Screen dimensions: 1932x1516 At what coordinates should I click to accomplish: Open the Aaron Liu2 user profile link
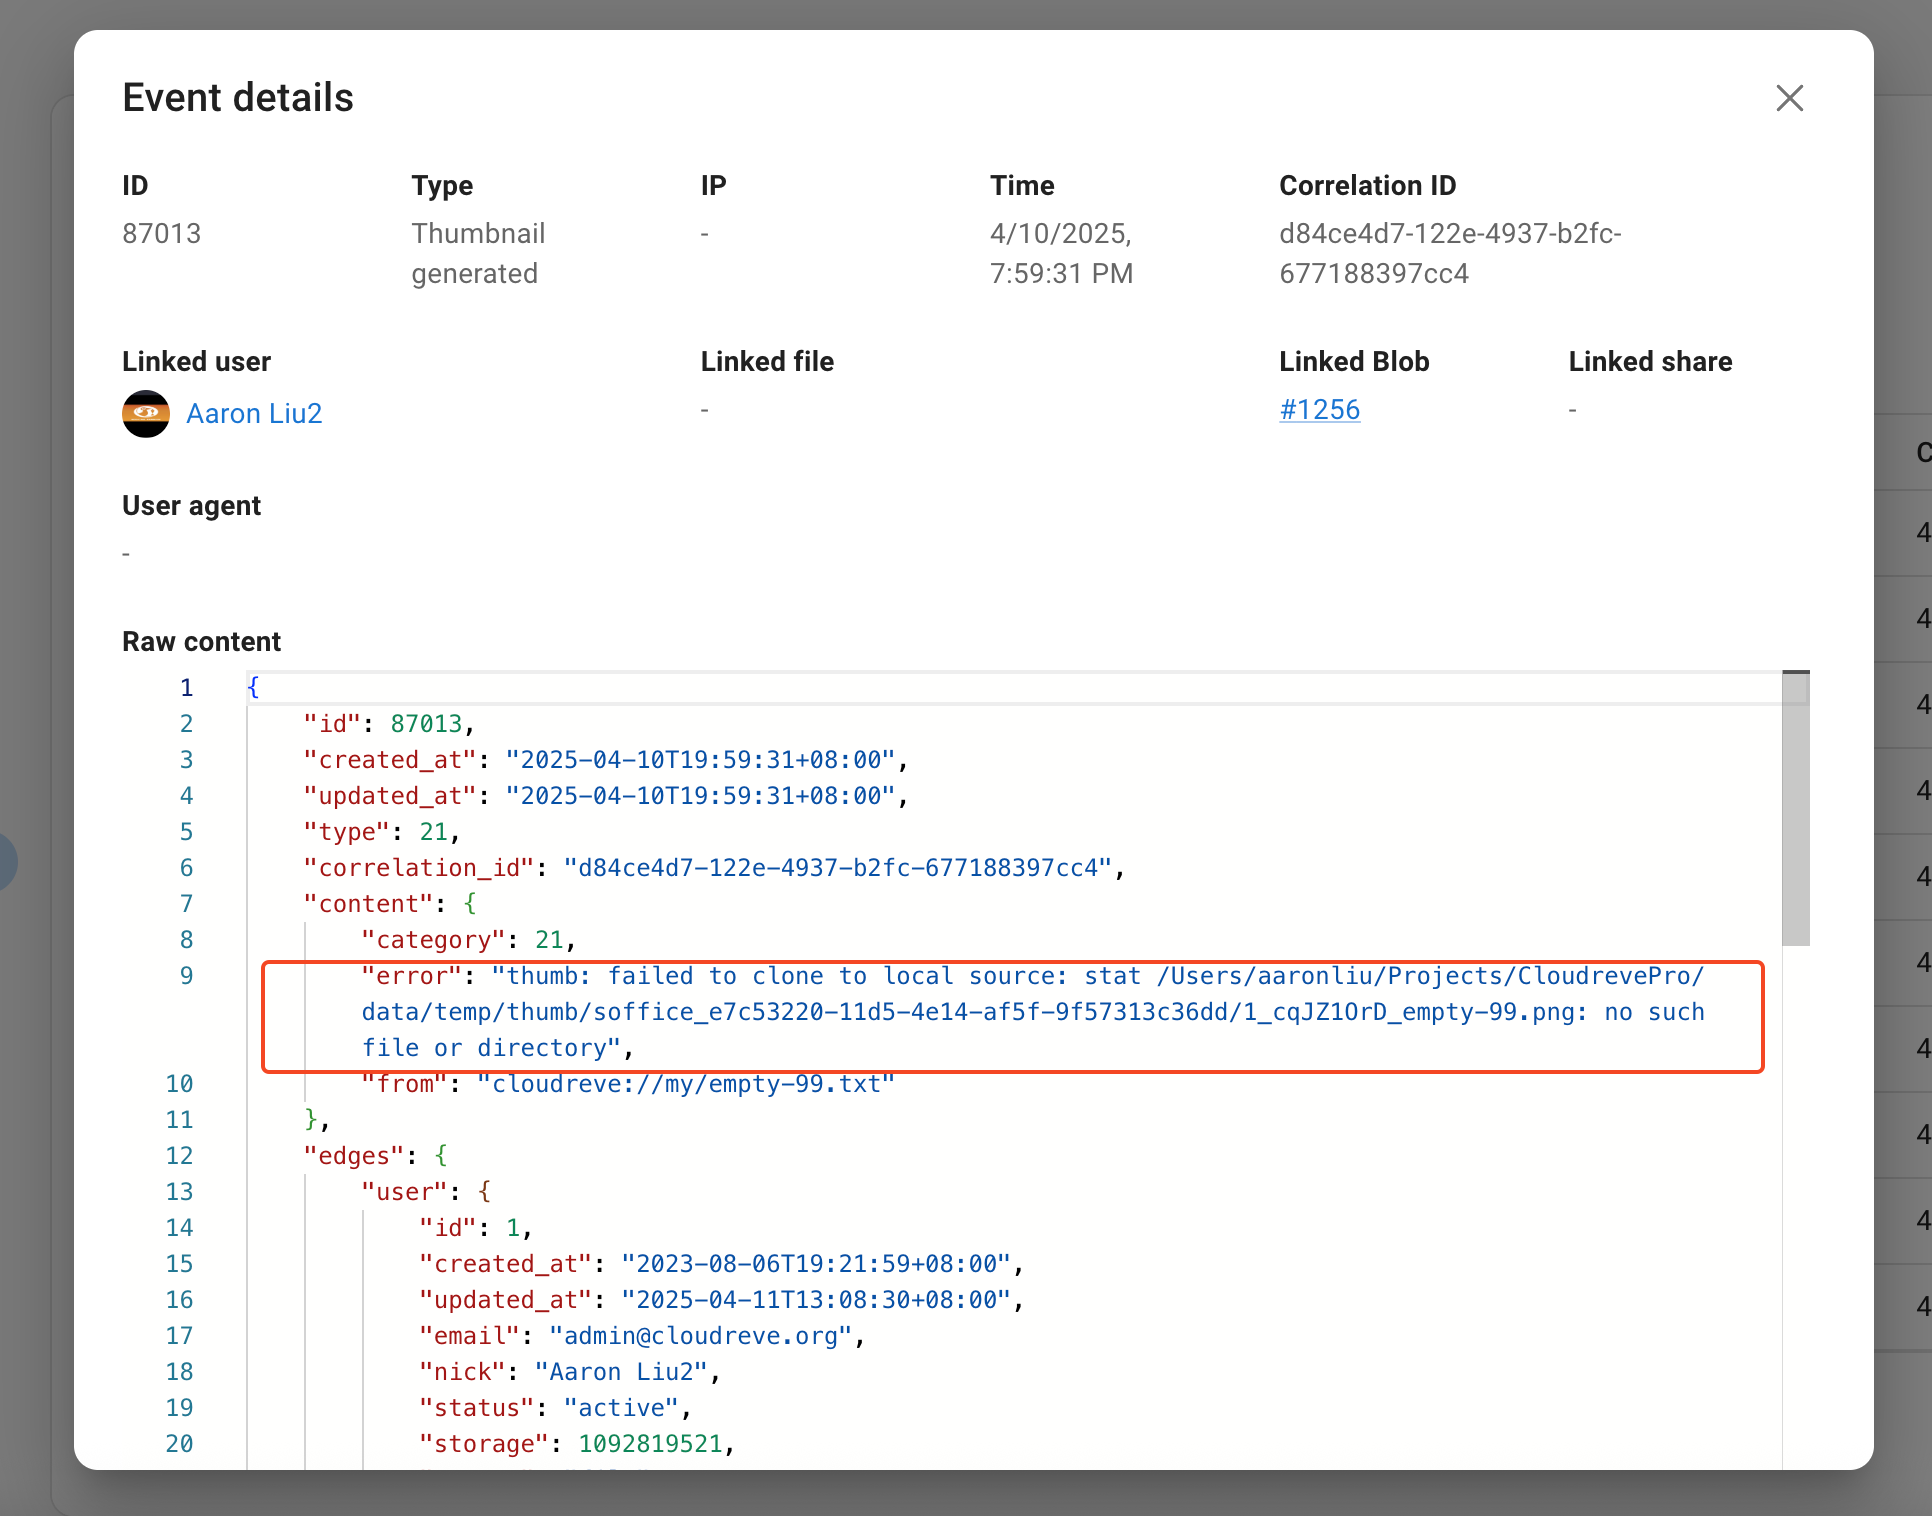254,413
